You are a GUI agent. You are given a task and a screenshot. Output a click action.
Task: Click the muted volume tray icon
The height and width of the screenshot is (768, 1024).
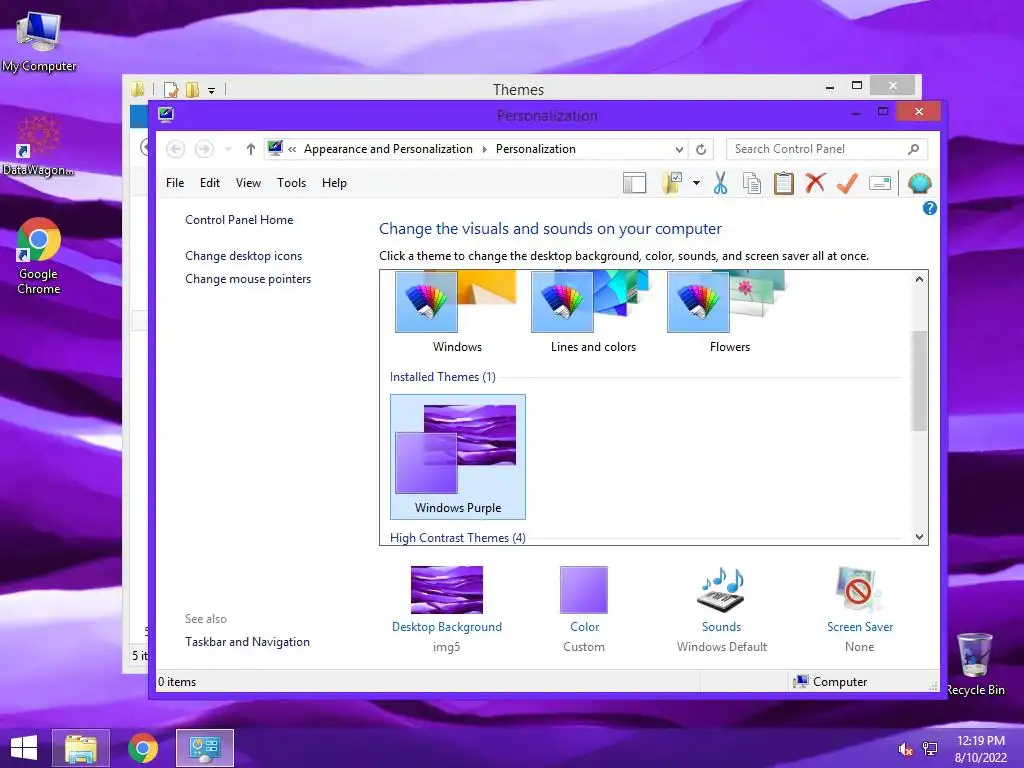pyautogui.click(x=904, y=749)
